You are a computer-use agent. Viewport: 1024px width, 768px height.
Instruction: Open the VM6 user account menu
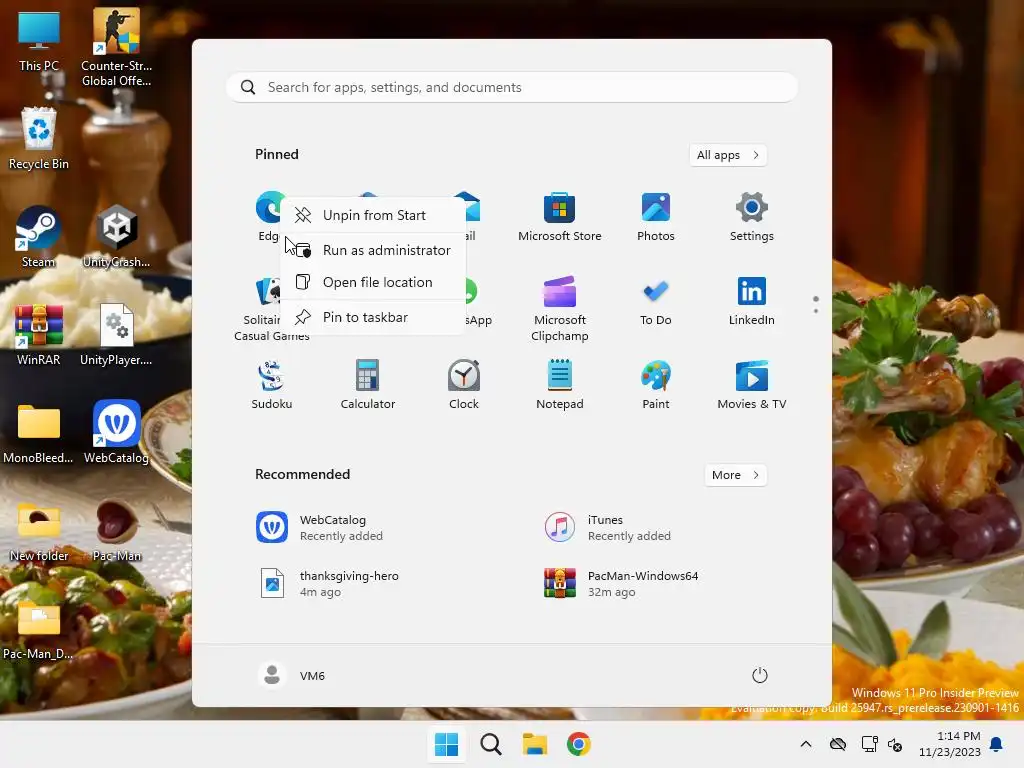tap(291, 675)
